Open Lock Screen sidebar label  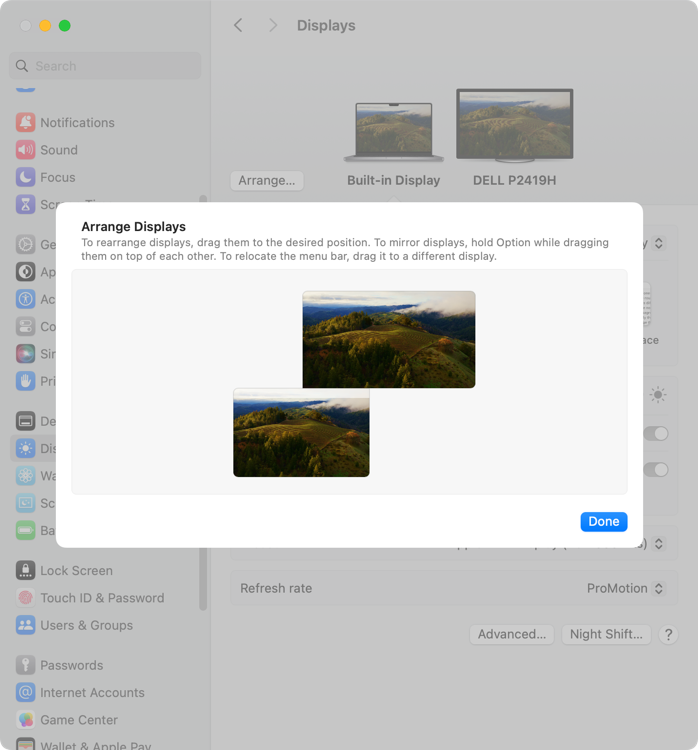pos(77,570)
